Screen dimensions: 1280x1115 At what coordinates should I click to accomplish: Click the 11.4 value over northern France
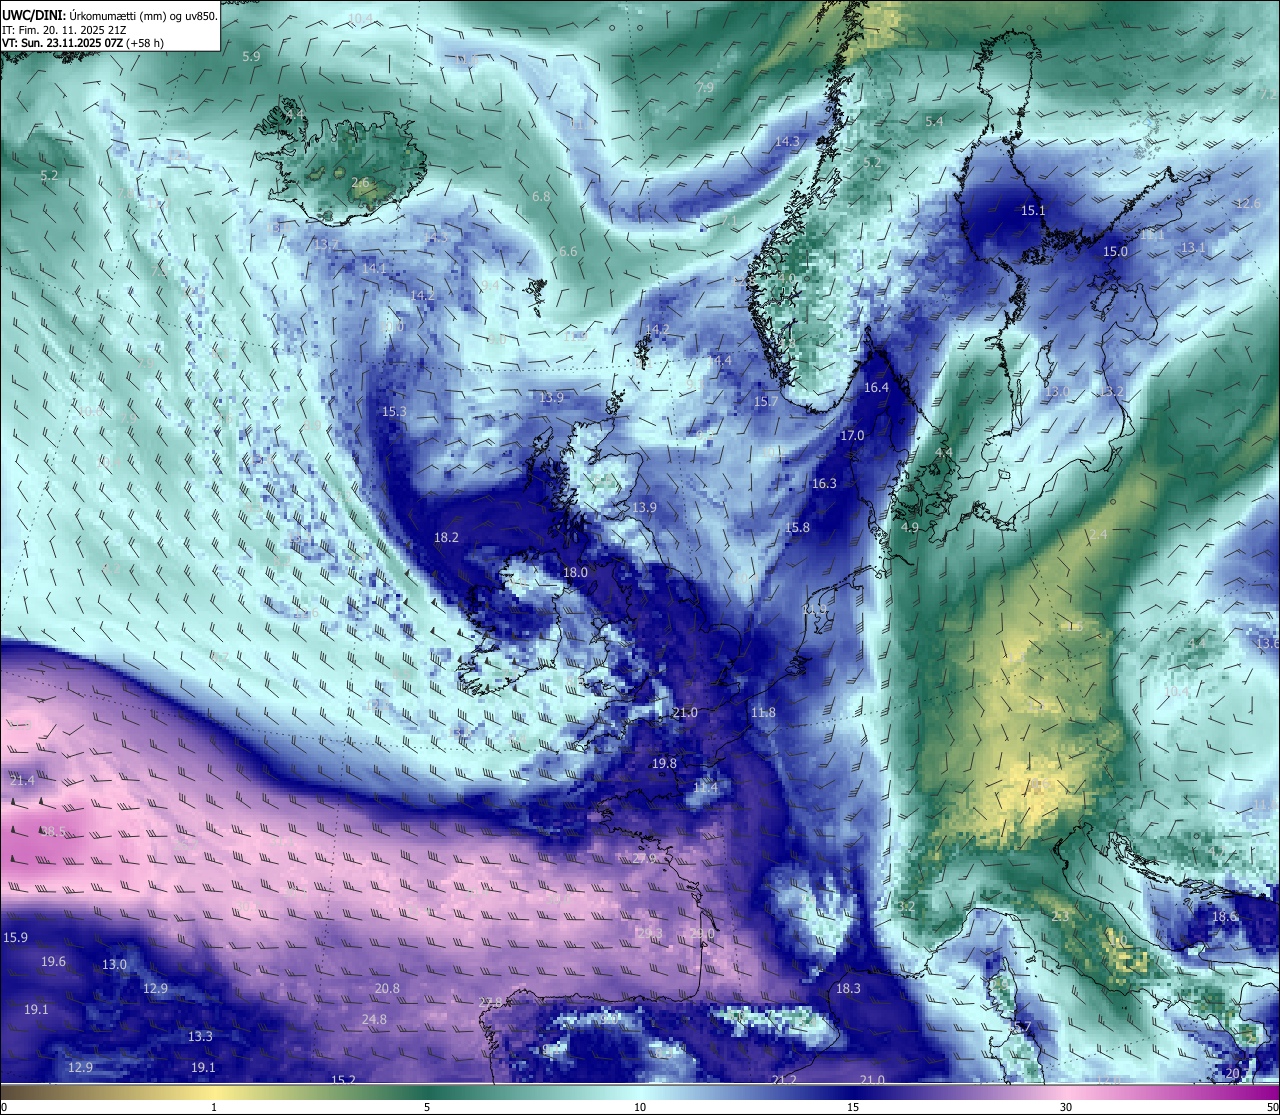coord(705,788)
